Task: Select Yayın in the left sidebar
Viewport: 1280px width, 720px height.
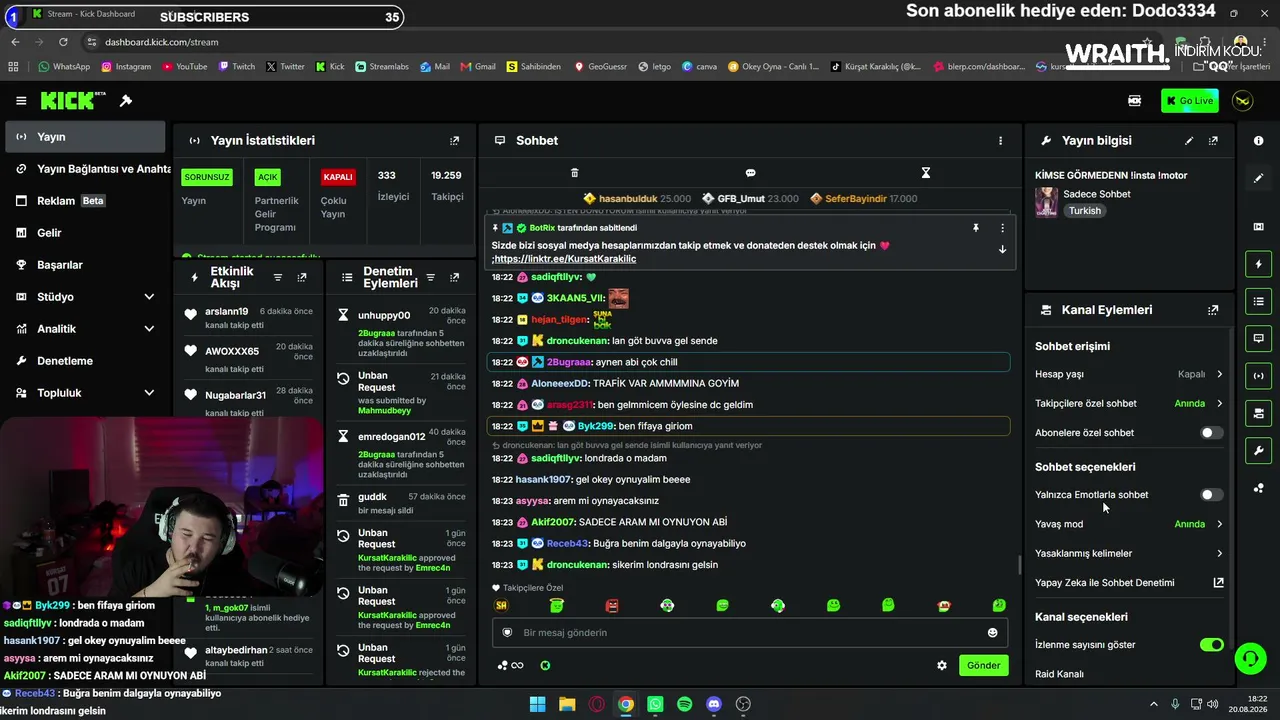Action: 85,137
